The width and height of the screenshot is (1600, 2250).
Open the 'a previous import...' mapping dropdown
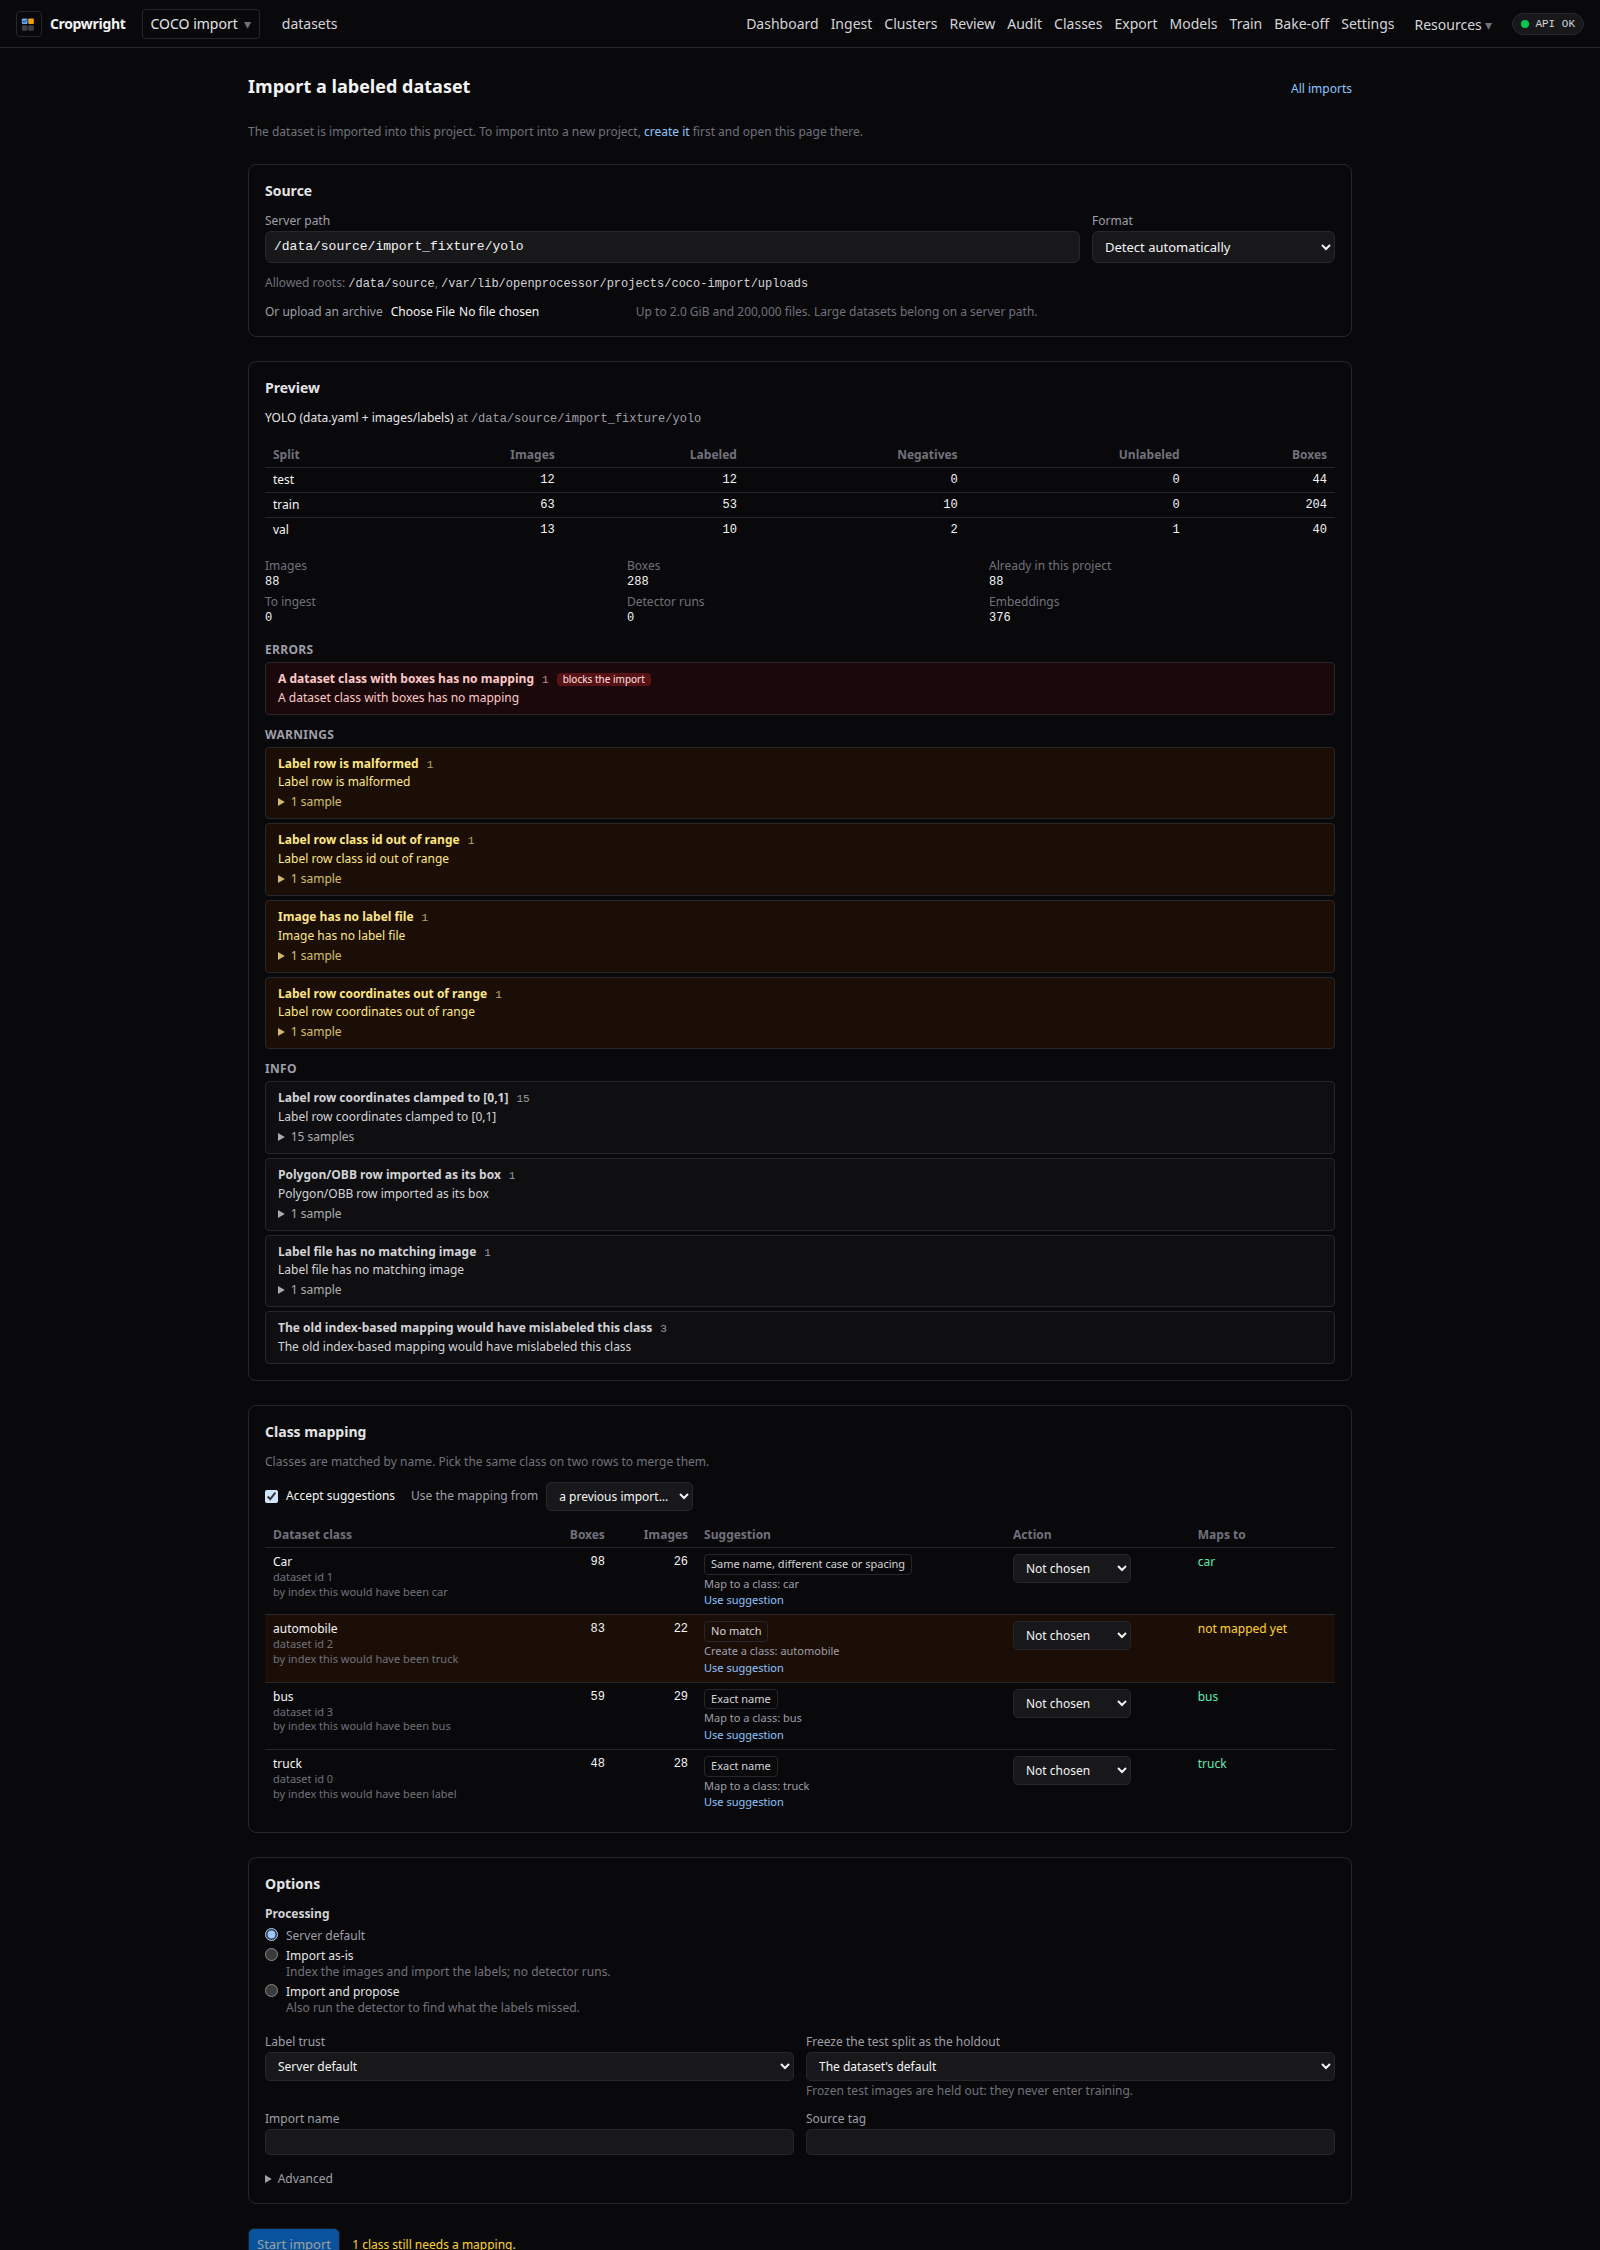click(619, 1497)
